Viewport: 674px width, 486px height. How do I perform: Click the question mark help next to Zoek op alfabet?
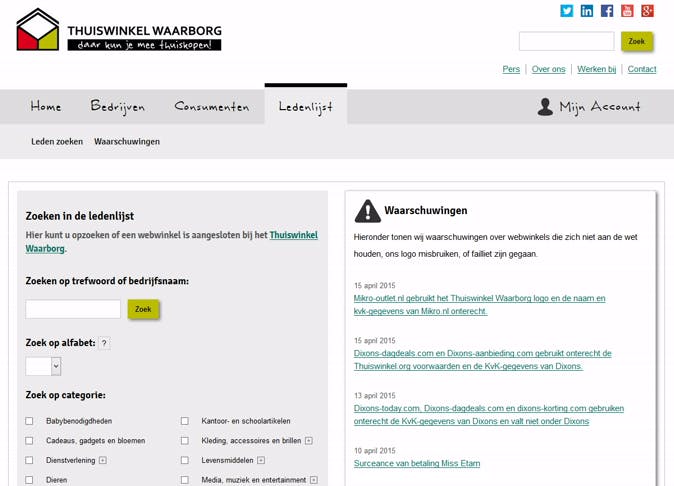click(x=104, y=343)
